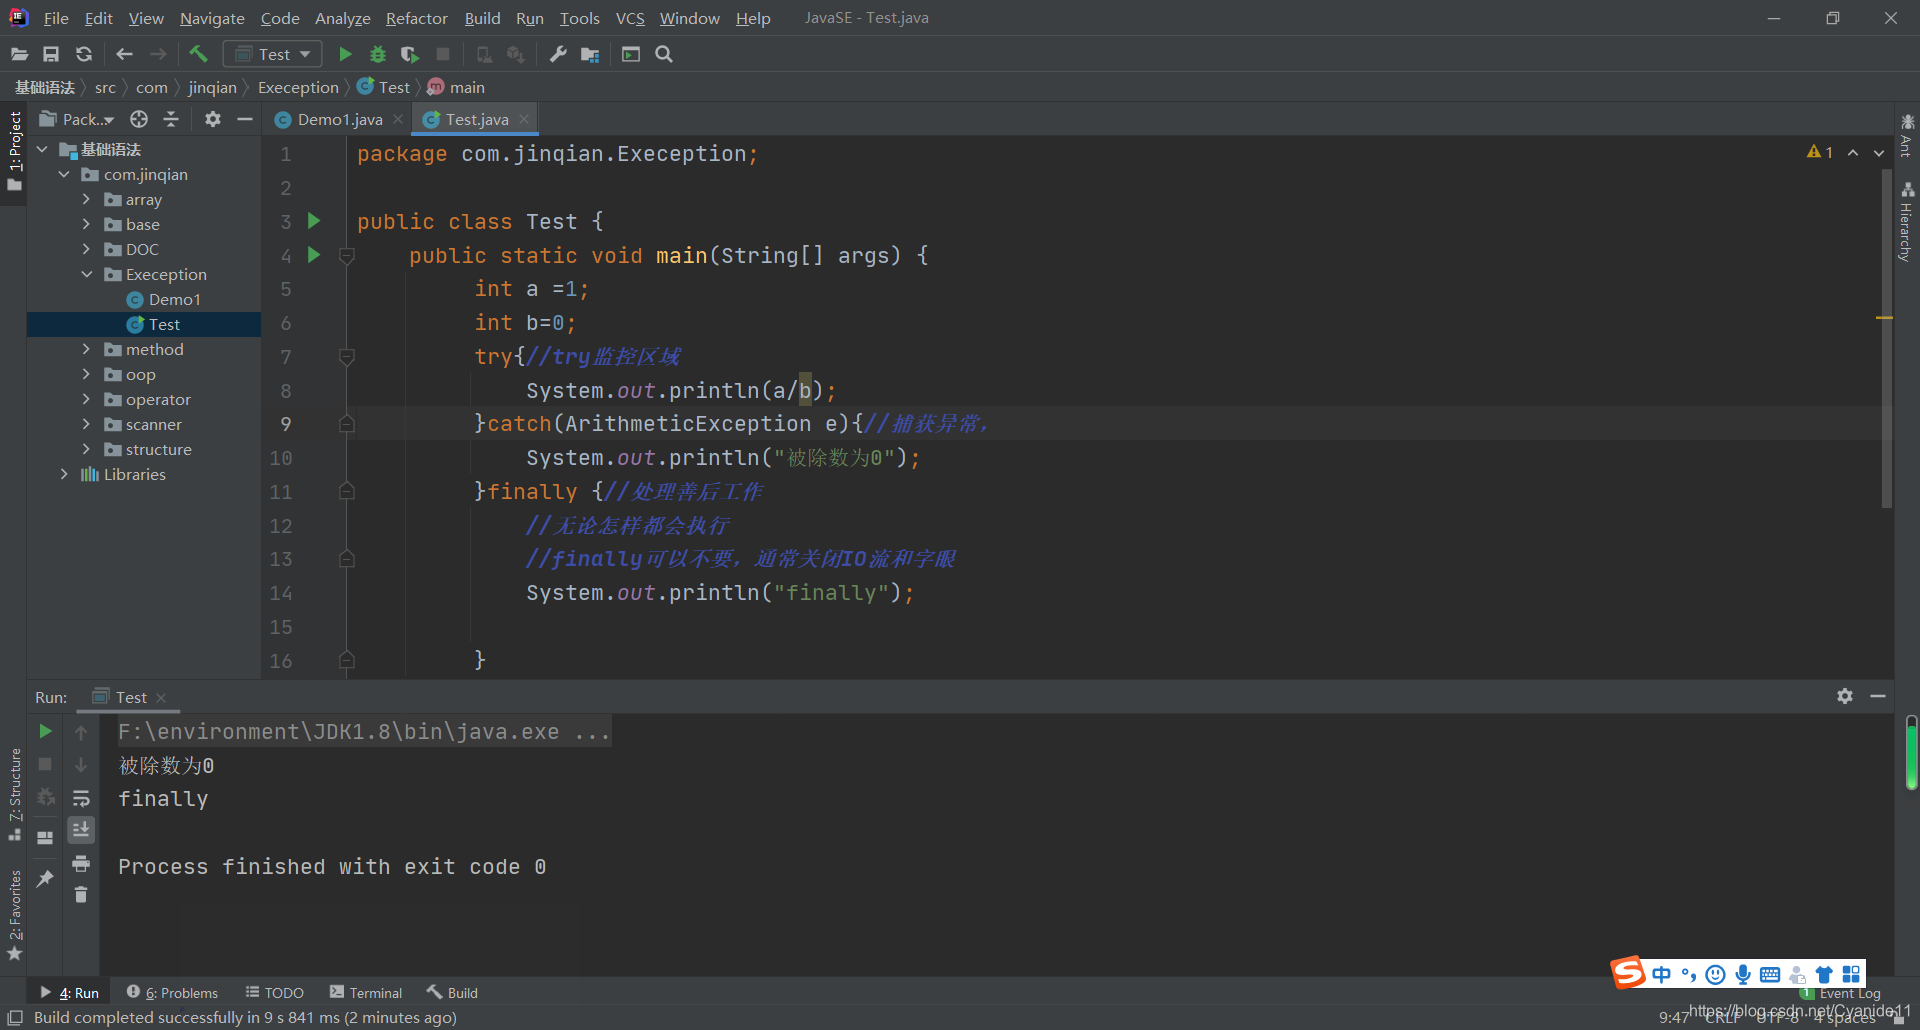The image size is (1920, 1030).
Task: Toggle the Favorites side tool window
Action: 14,915
